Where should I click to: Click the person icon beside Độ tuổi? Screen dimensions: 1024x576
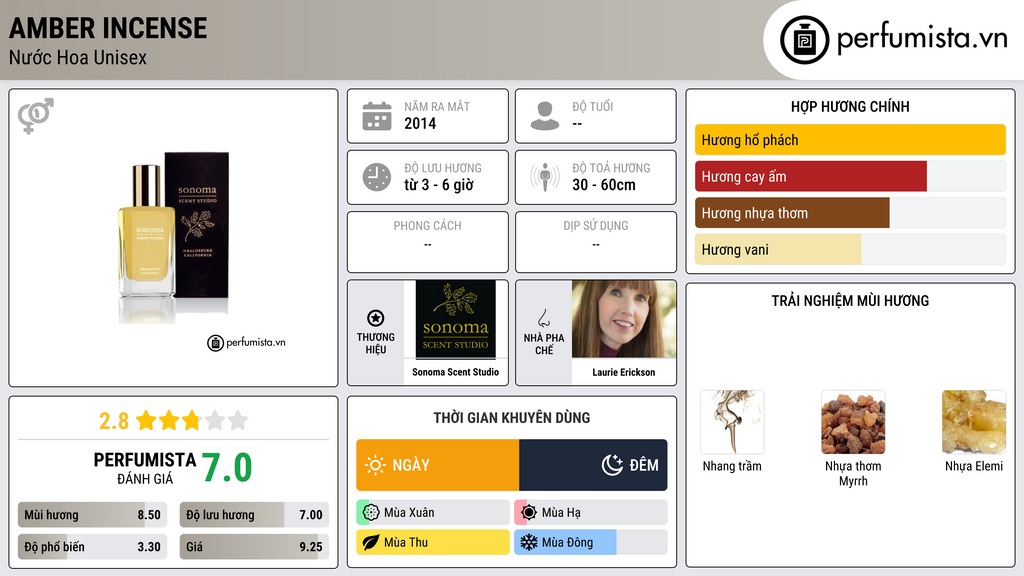click(545, 116)
